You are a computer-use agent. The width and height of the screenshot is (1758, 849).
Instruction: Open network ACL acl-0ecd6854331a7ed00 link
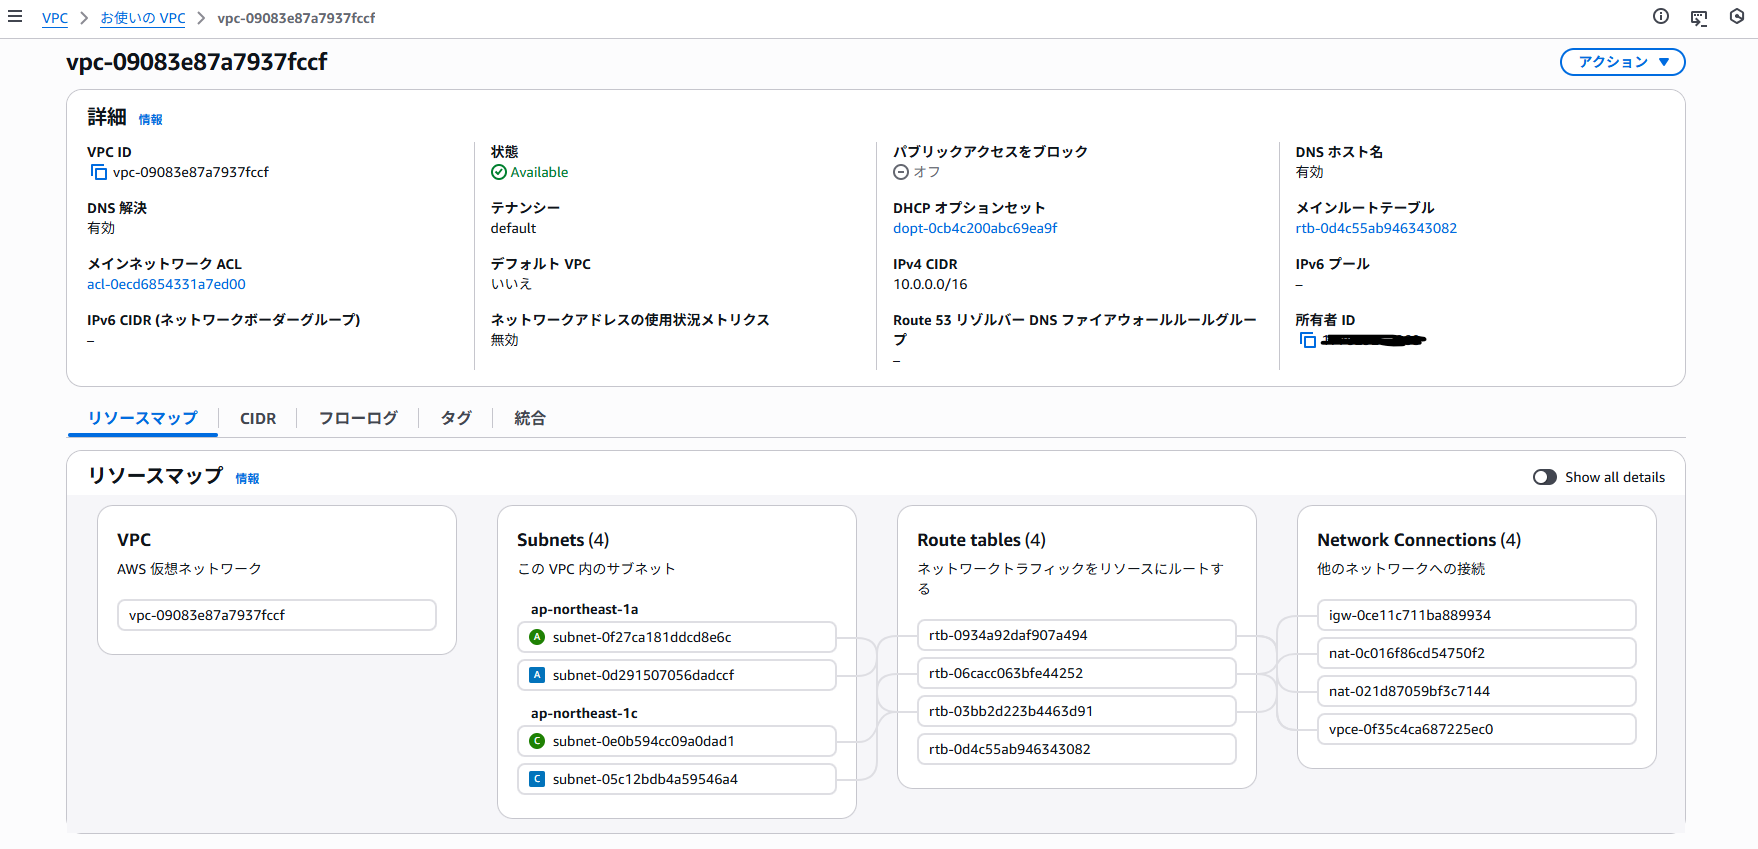(x=166, y=284)
